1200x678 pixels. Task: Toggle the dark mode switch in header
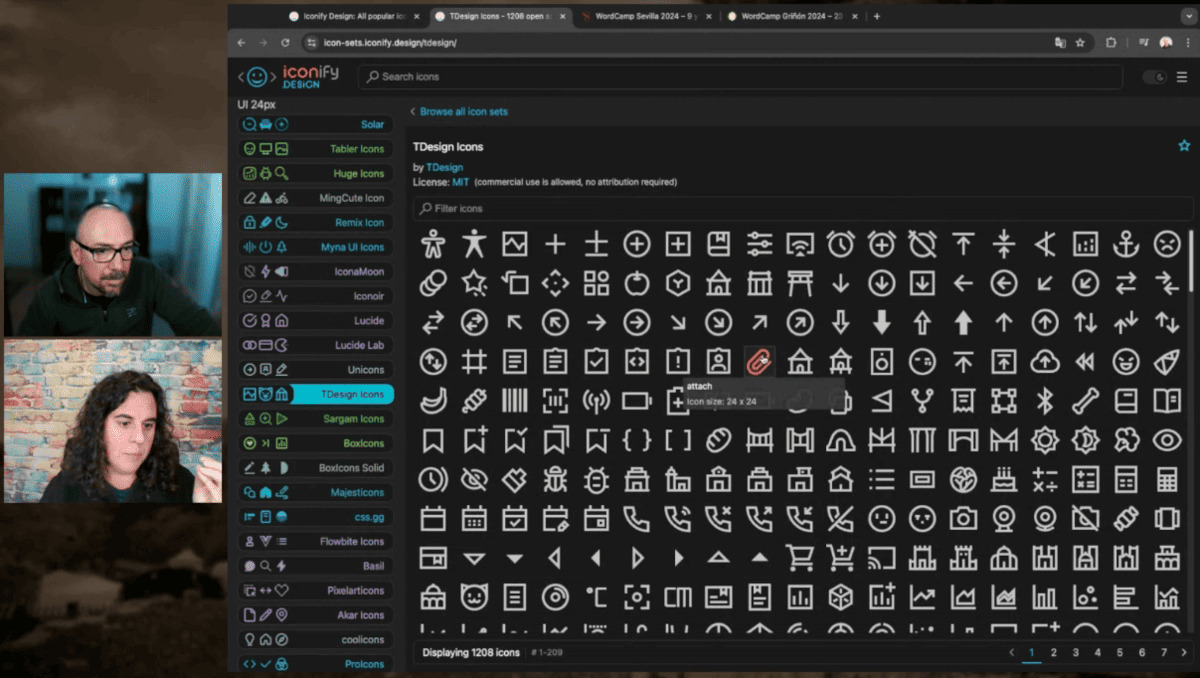point(1155,77)
